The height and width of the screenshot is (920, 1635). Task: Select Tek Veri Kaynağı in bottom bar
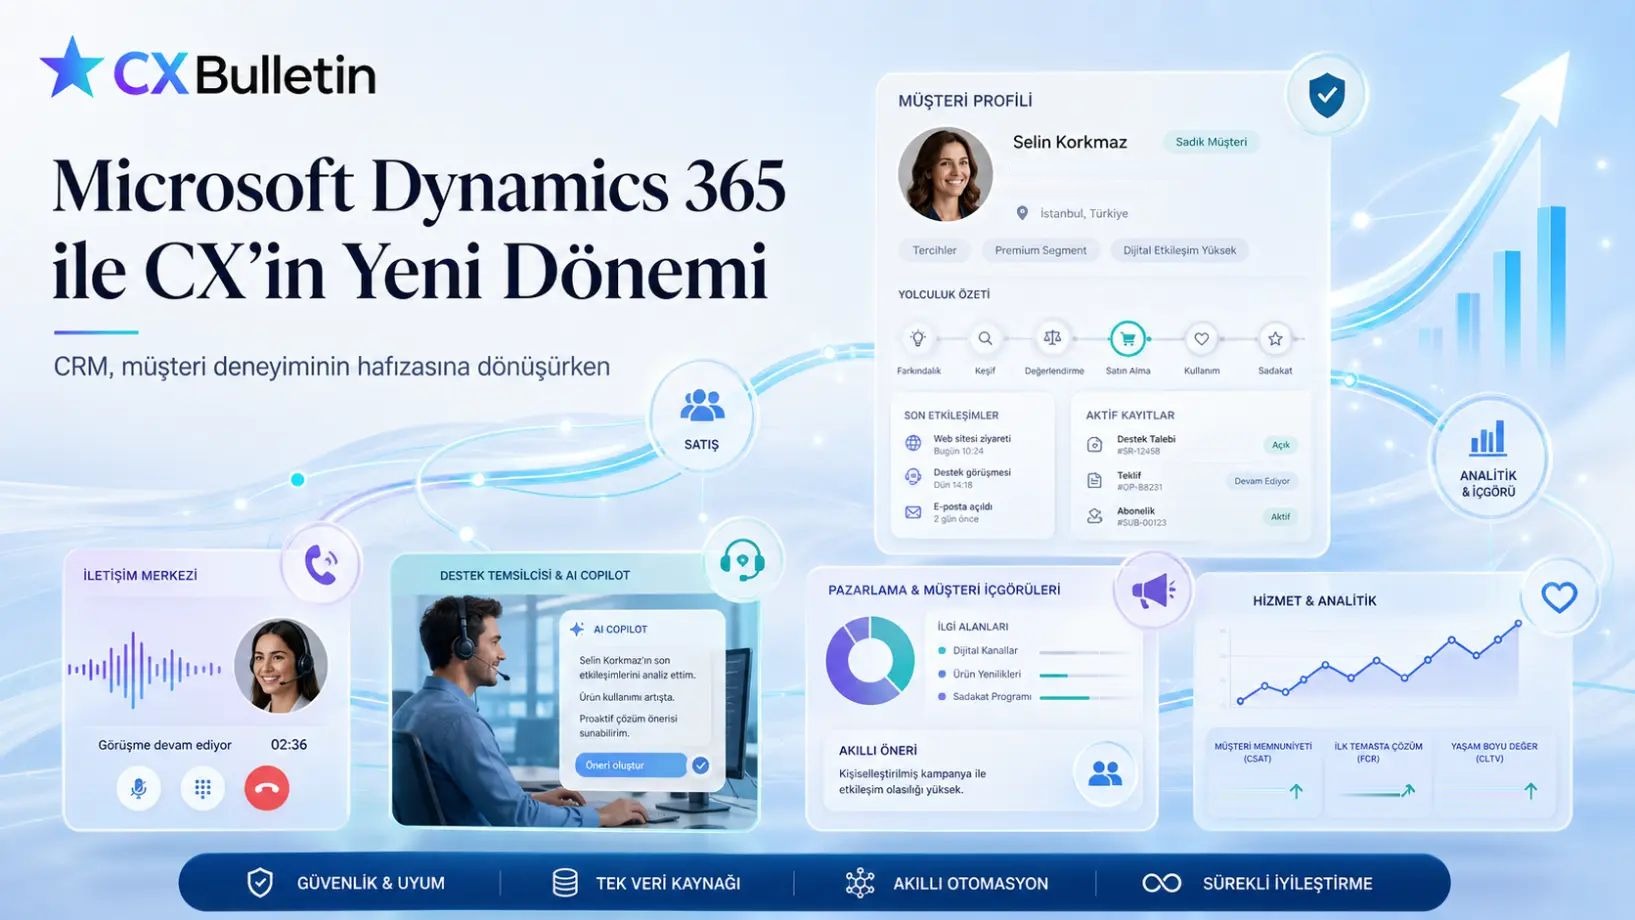pyautogui.click(x=647, y=883)
